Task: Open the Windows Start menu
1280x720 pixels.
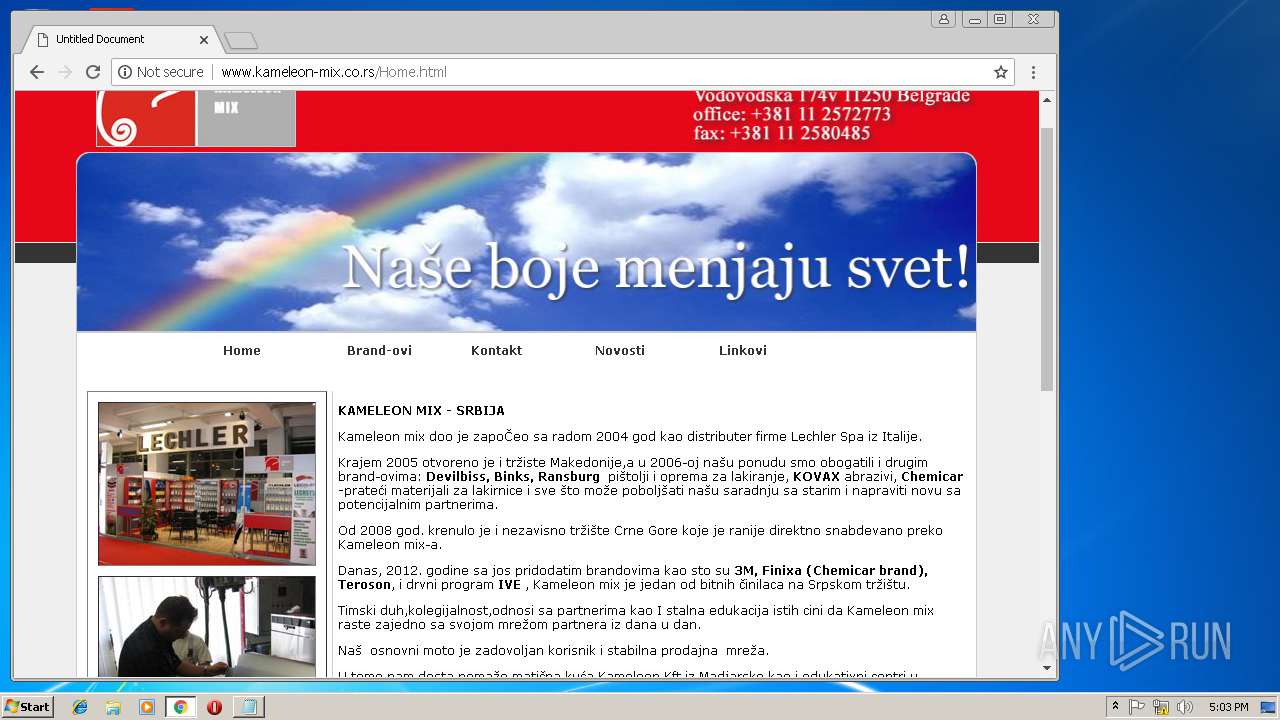Action: [27, 707]
